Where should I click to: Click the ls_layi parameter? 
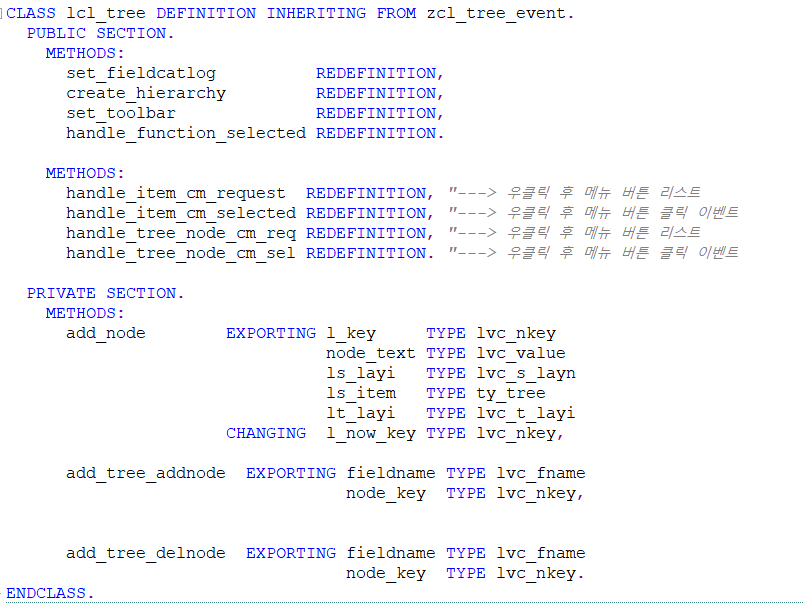[x=361, y=373]
